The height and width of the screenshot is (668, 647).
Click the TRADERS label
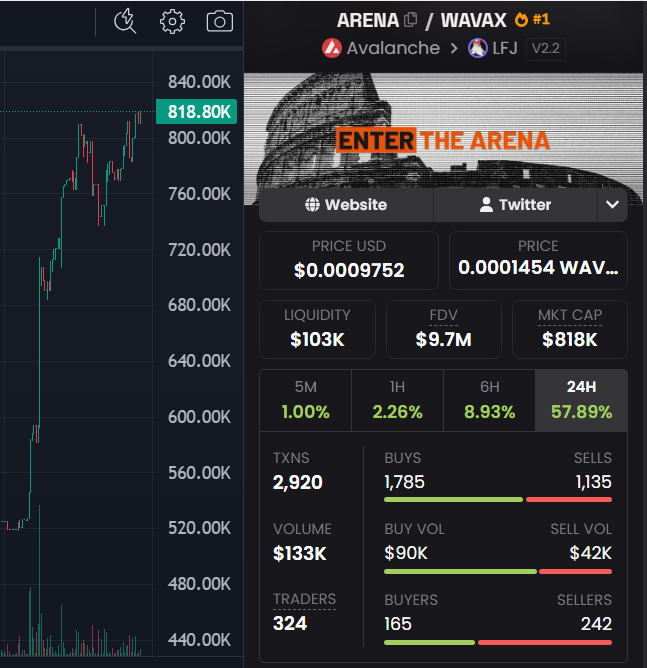(x=305, y=599)
